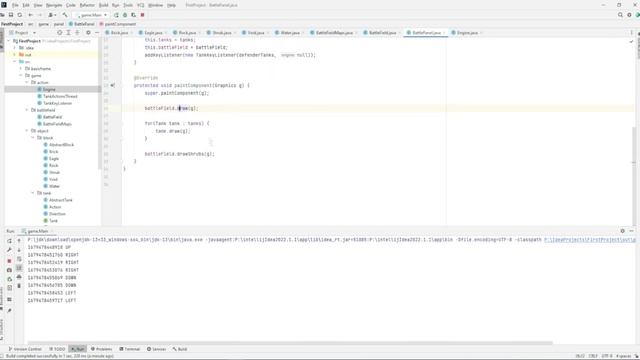640x360 pixels.
Task: Click the Pin Tab icon in Run panel
Action: pyautogui.click(x=9, y=311)
